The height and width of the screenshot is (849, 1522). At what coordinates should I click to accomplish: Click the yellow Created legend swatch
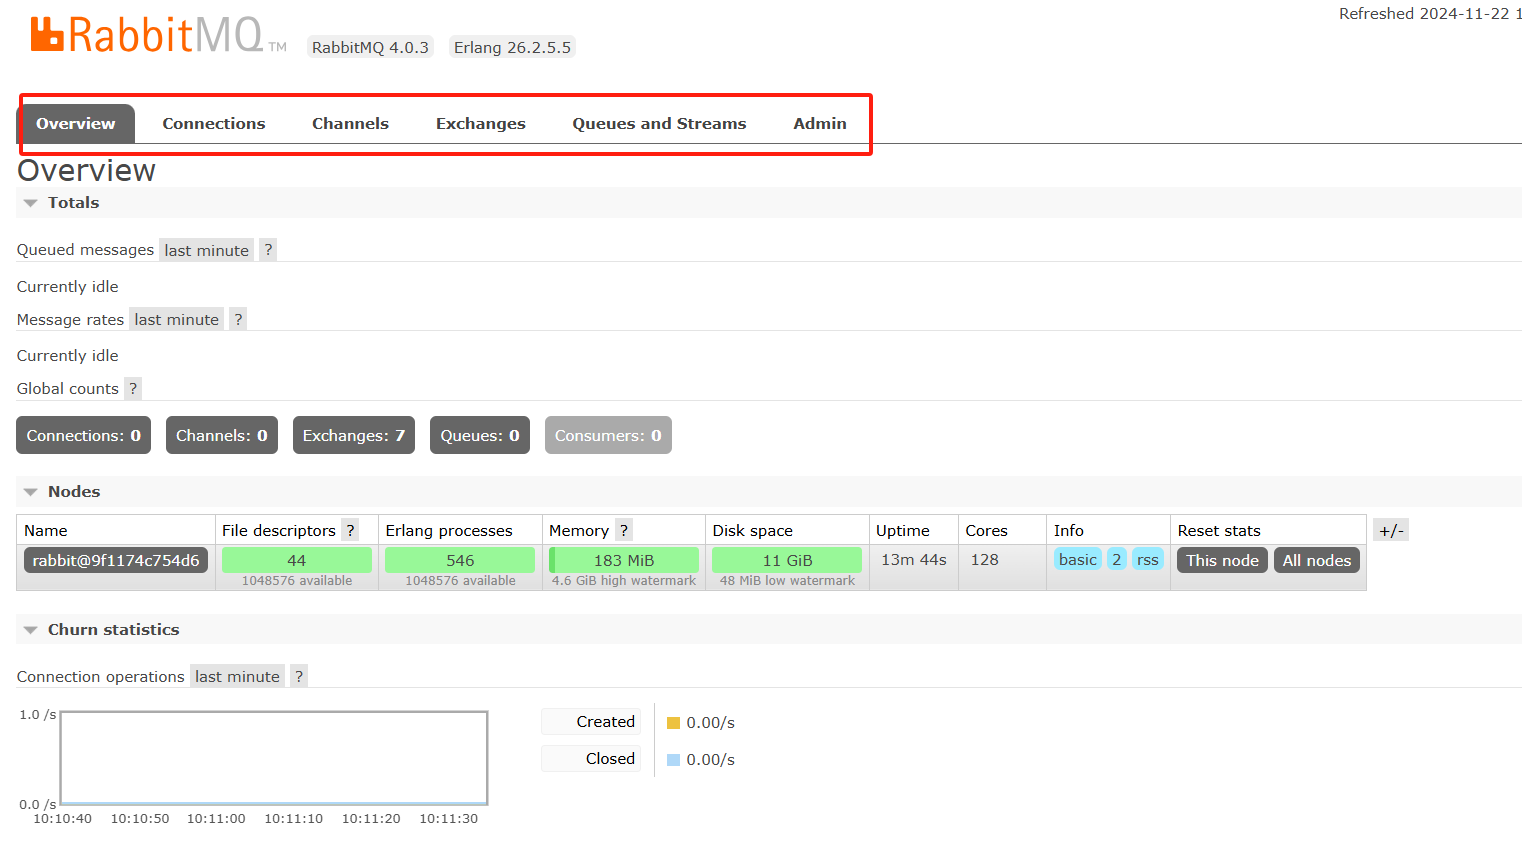pyautogui.click(x=673, y=723)
